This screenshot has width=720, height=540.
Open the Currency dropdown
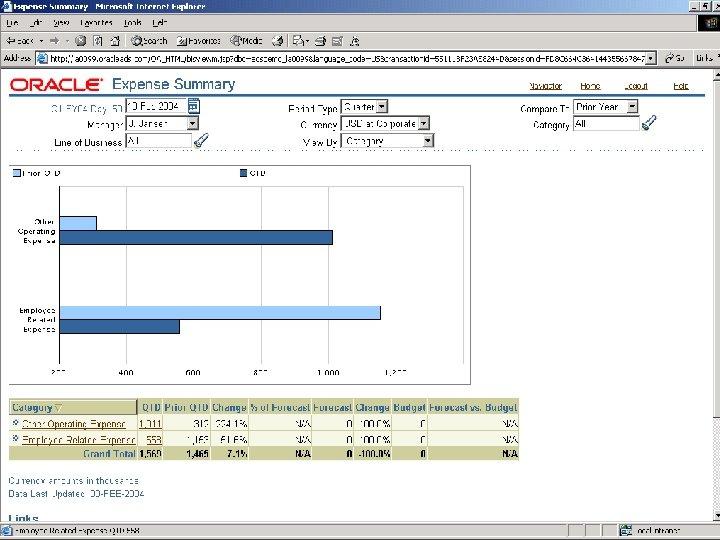[x=424, y=123]
